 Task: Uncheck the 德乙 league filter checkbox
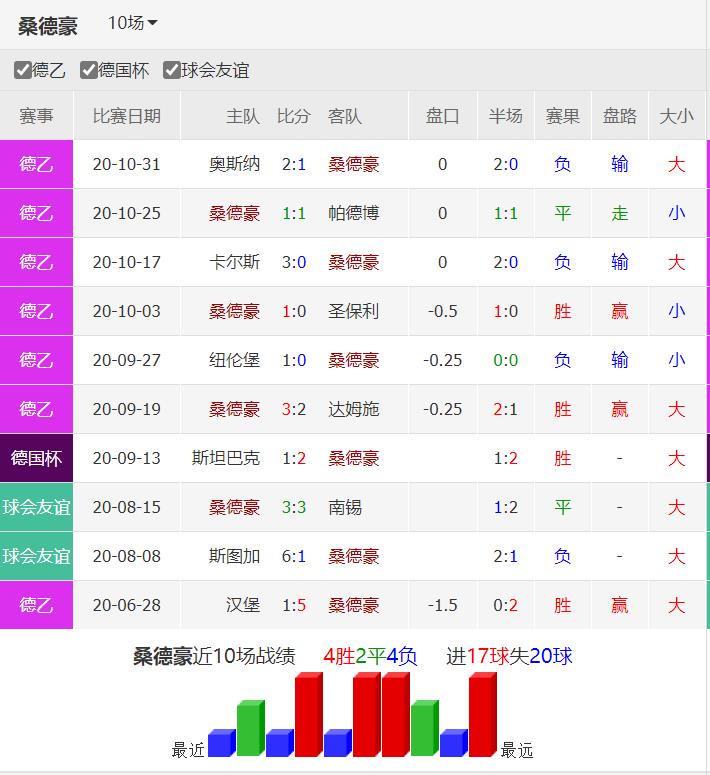click(23, 70)
